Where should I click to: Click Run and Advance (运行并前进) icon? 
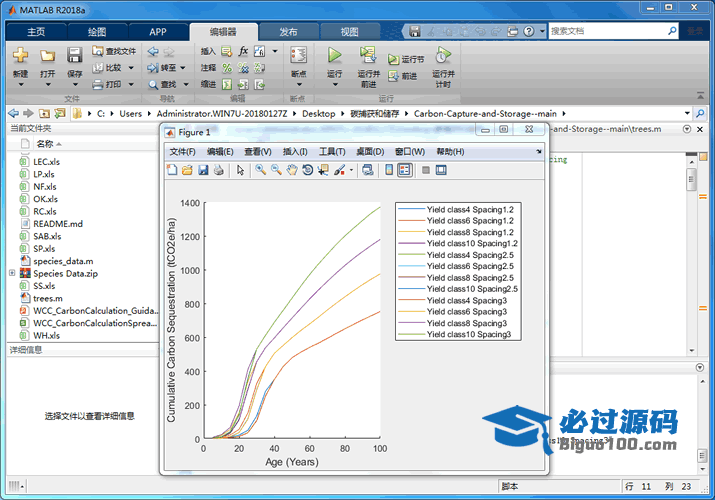click(368, 55)
